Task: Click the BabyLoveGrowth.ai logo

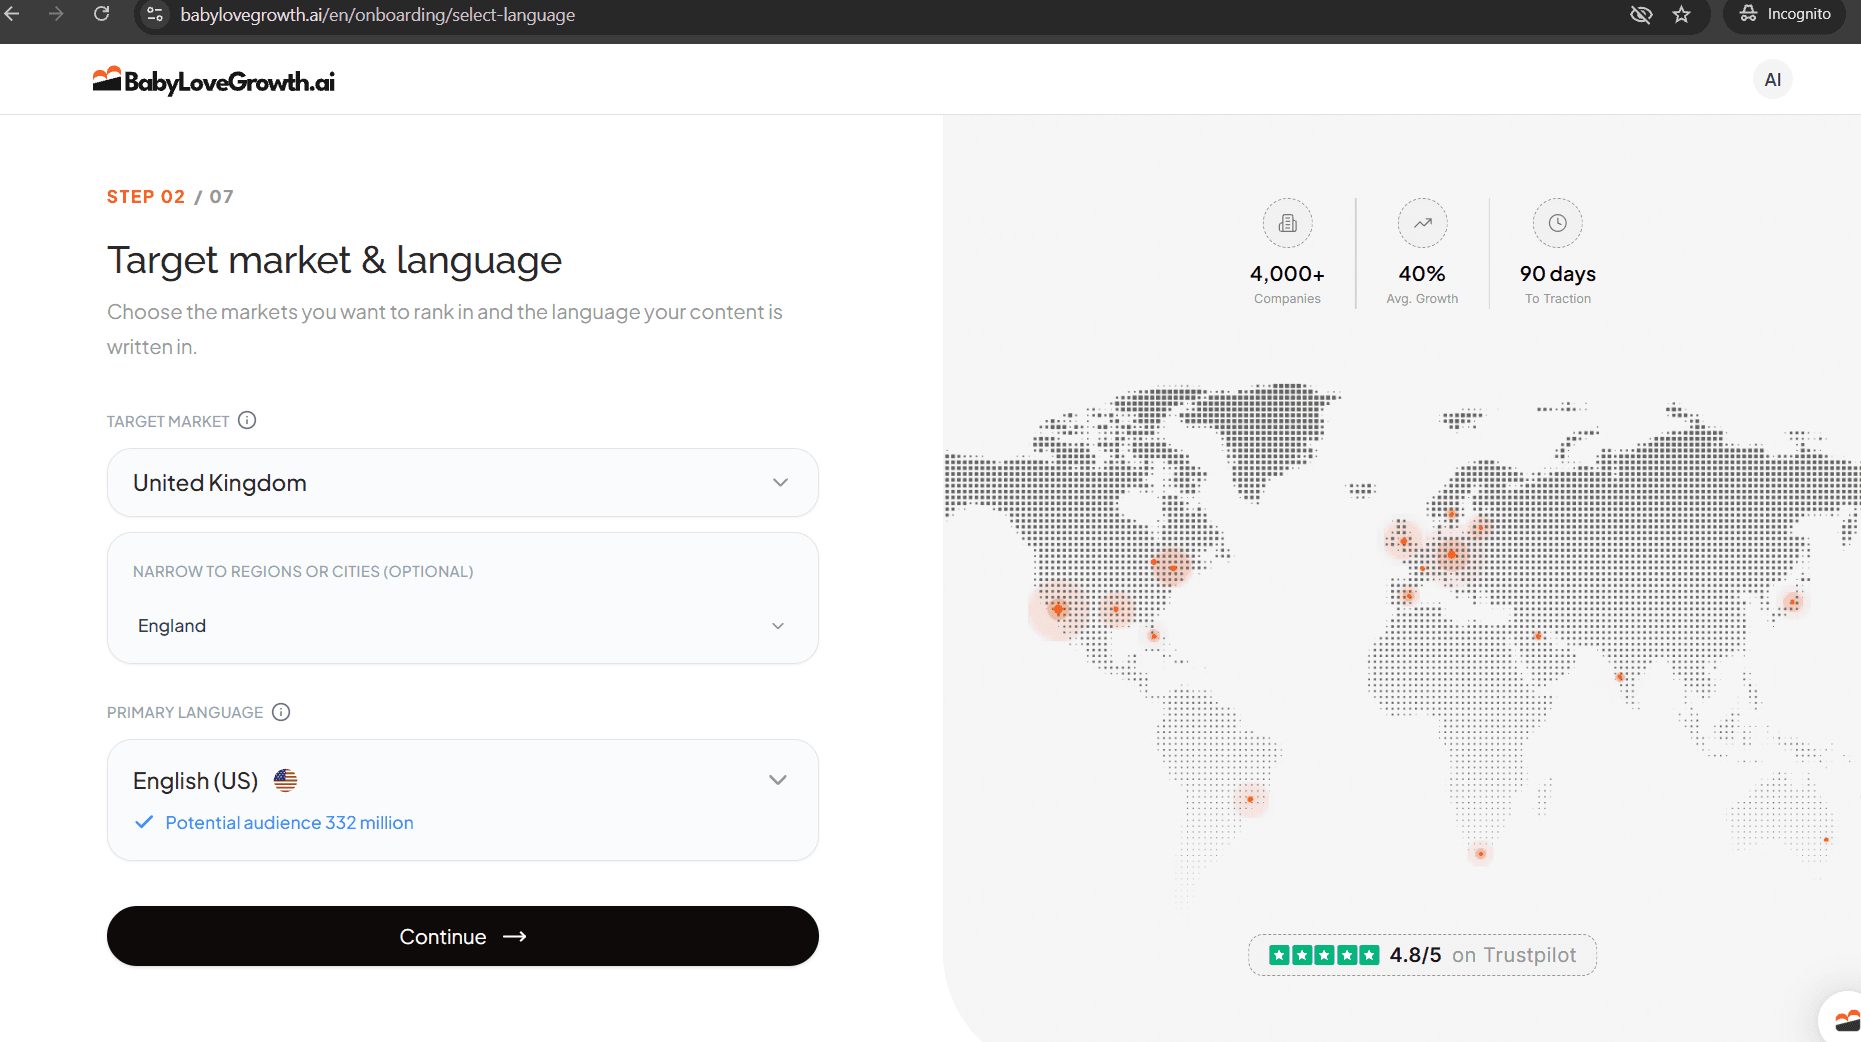Action: pos(214,80)
